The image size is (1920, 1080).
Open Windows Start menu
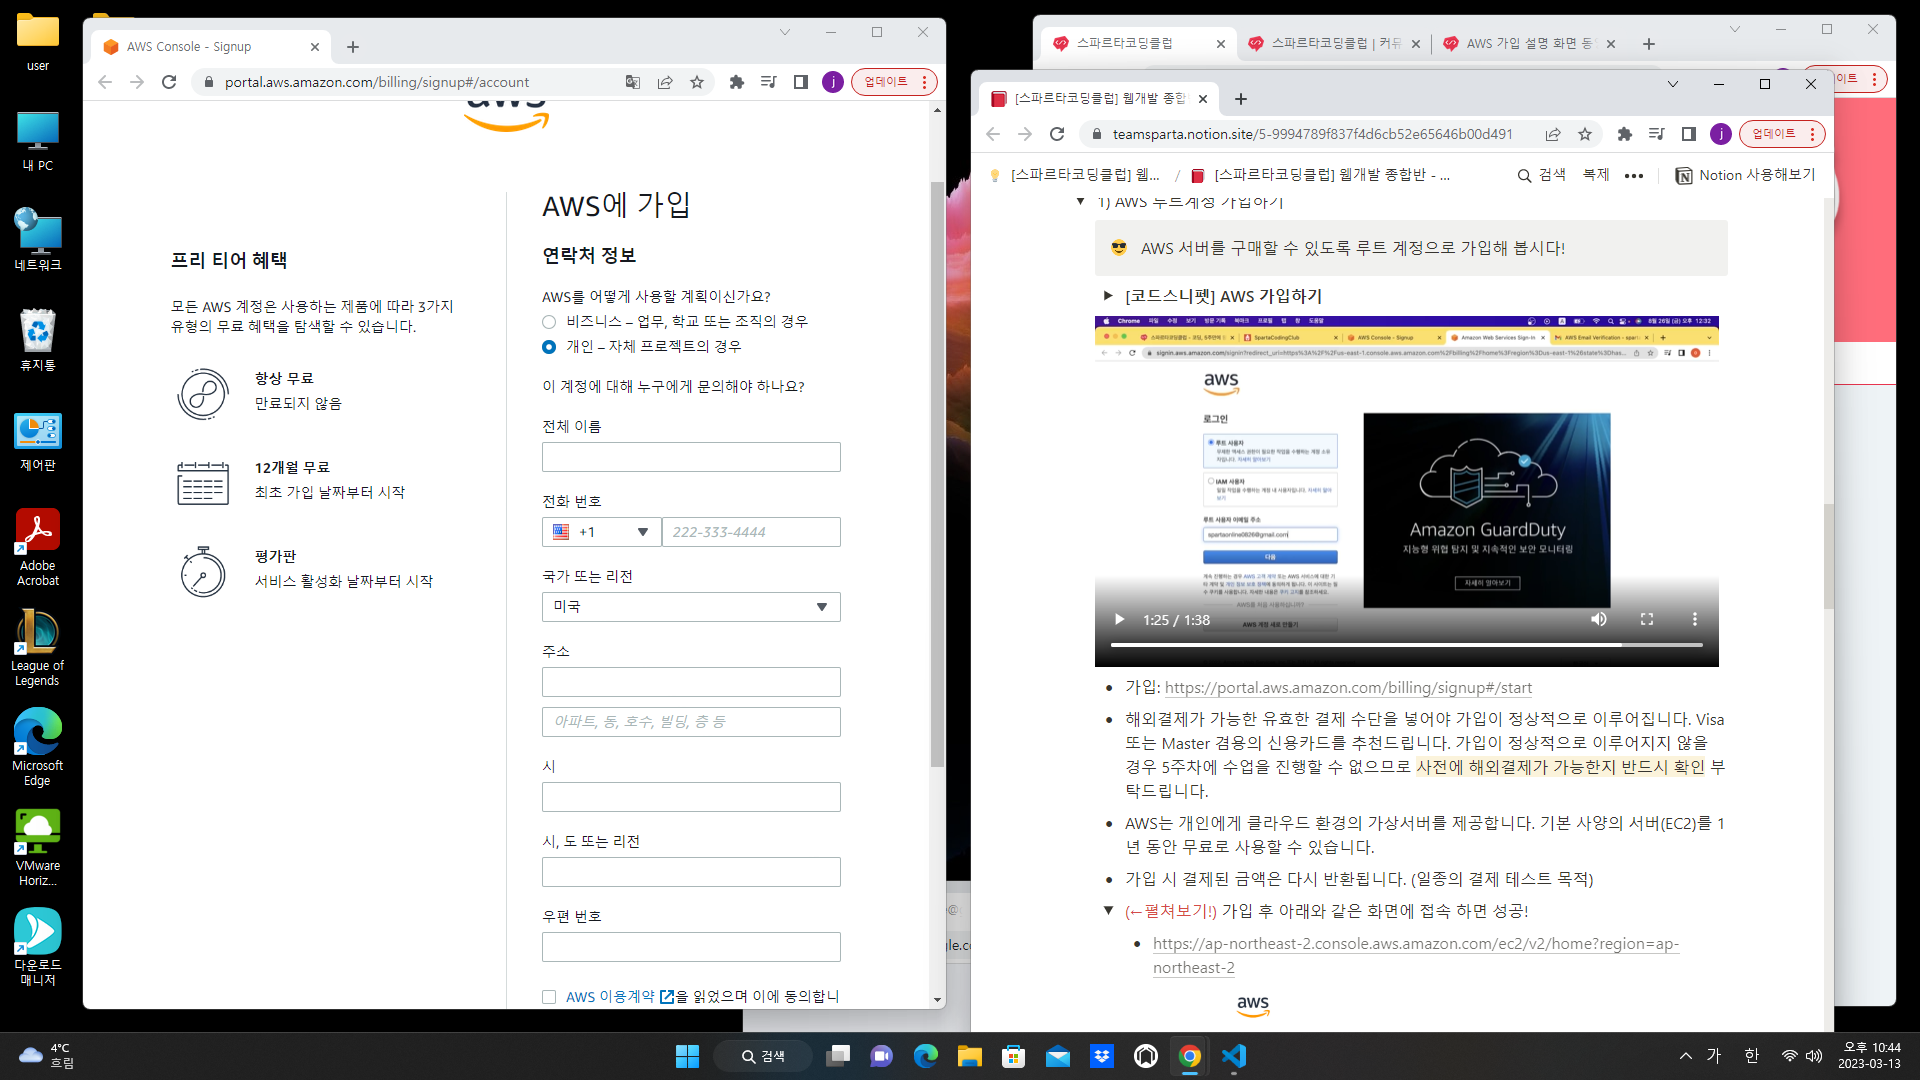coord(688,1056)
